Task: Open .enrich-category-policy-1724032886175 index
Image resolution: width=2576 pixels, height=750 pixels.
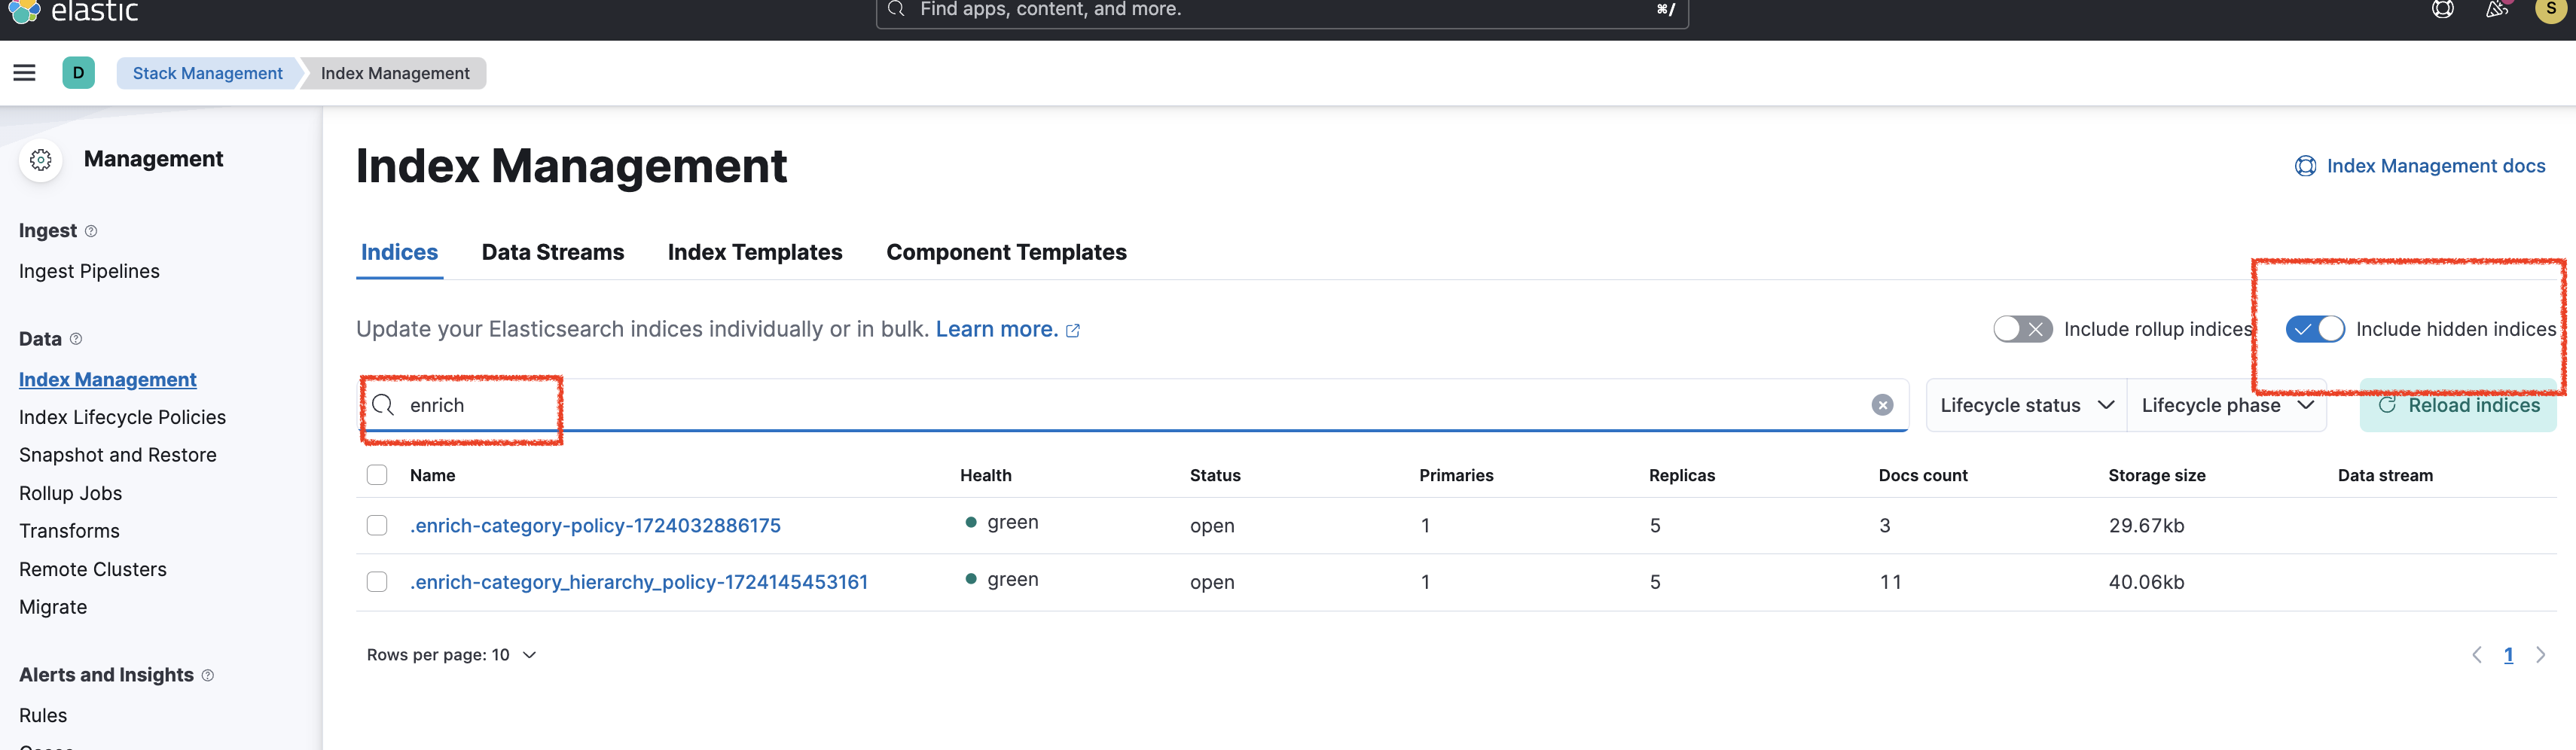Action: 595,525
